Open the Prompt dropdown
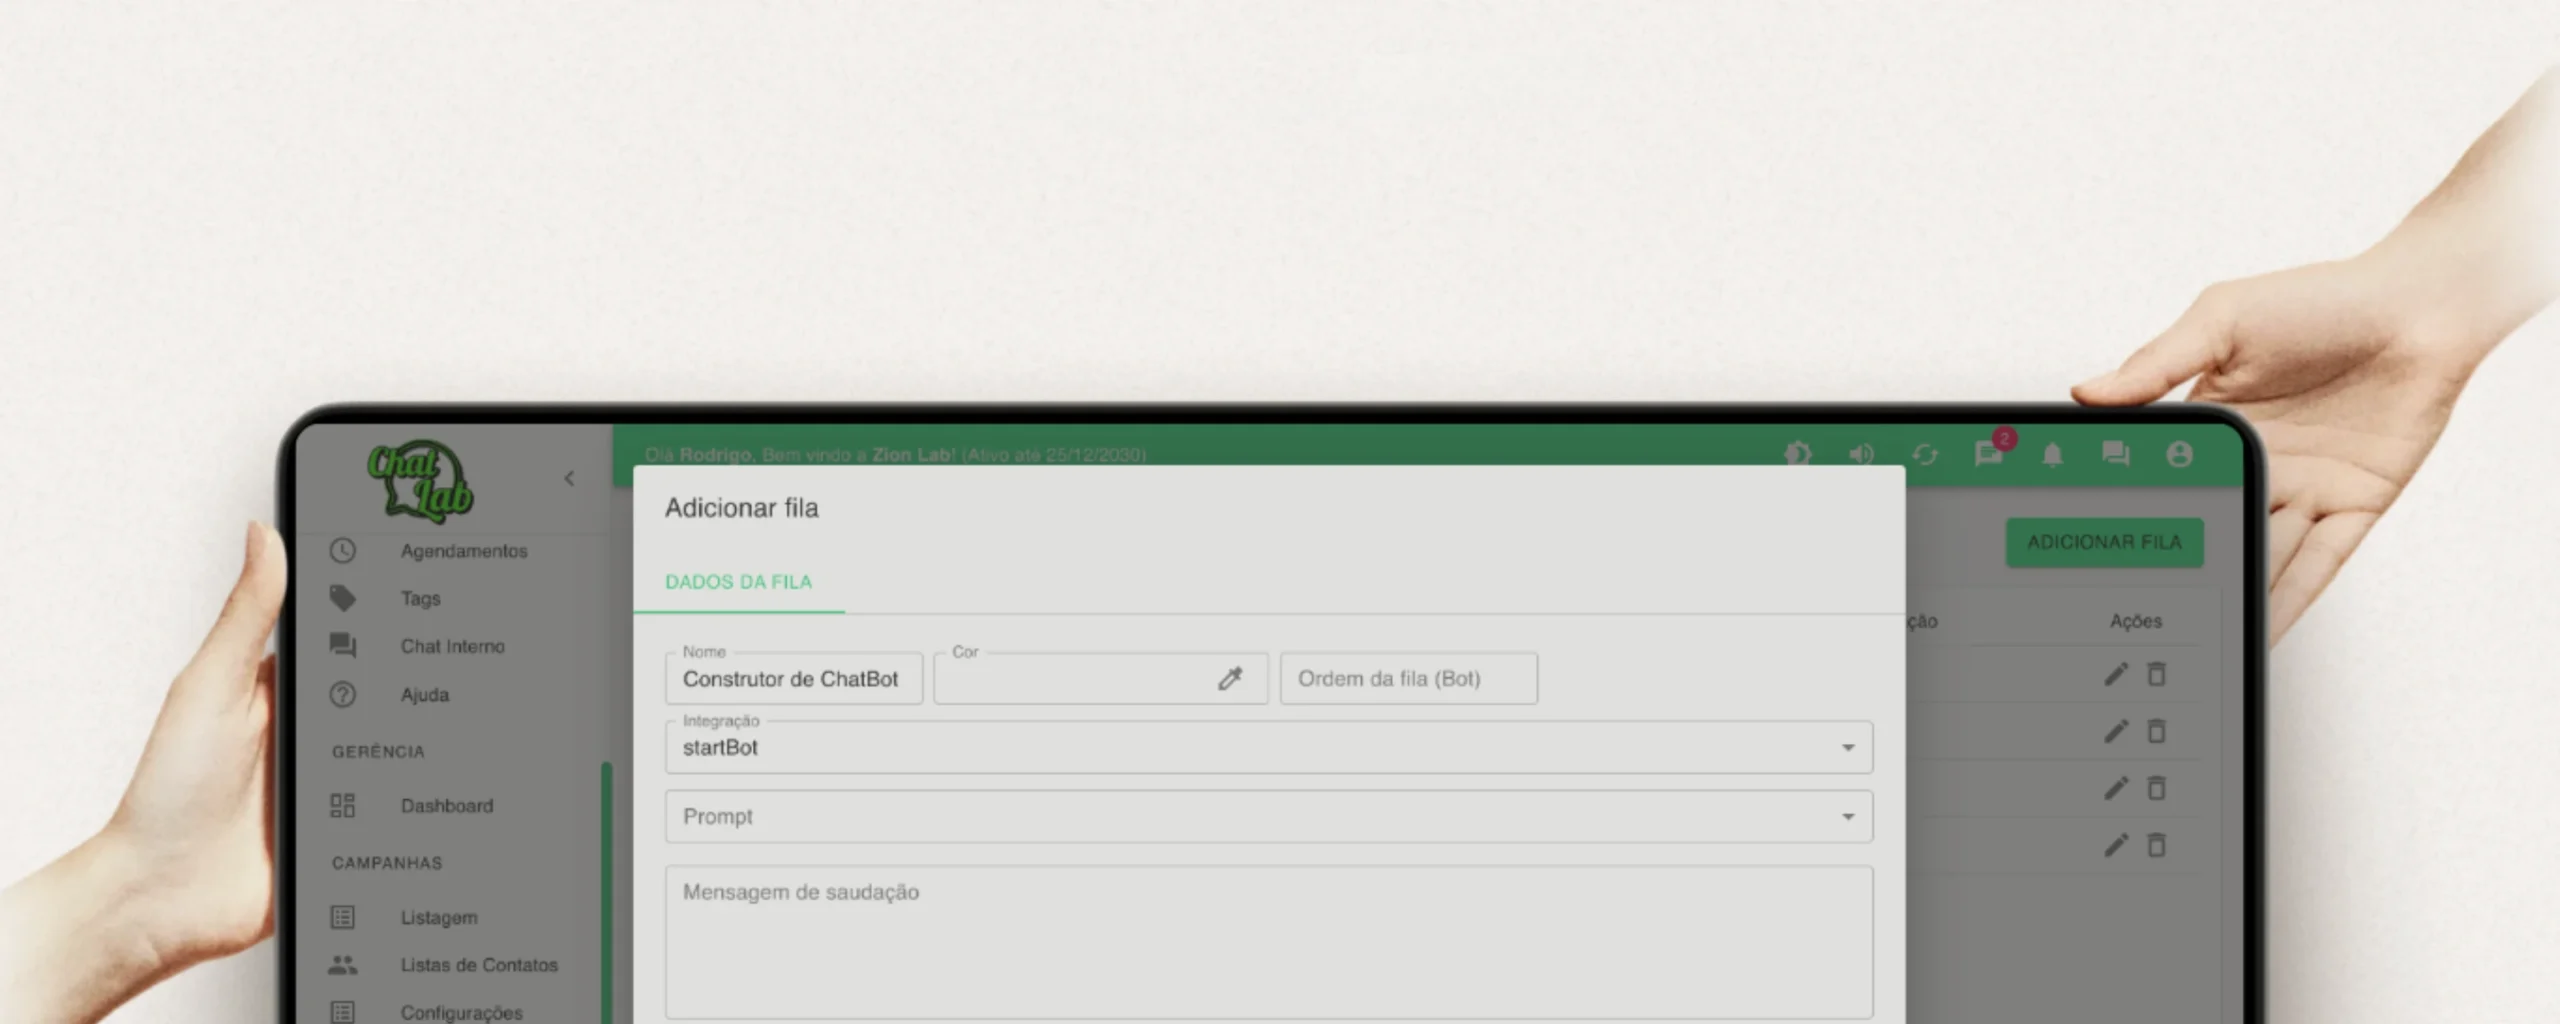The width and height of the screenshot is (2560, 1024). [x=1269, y=817]
